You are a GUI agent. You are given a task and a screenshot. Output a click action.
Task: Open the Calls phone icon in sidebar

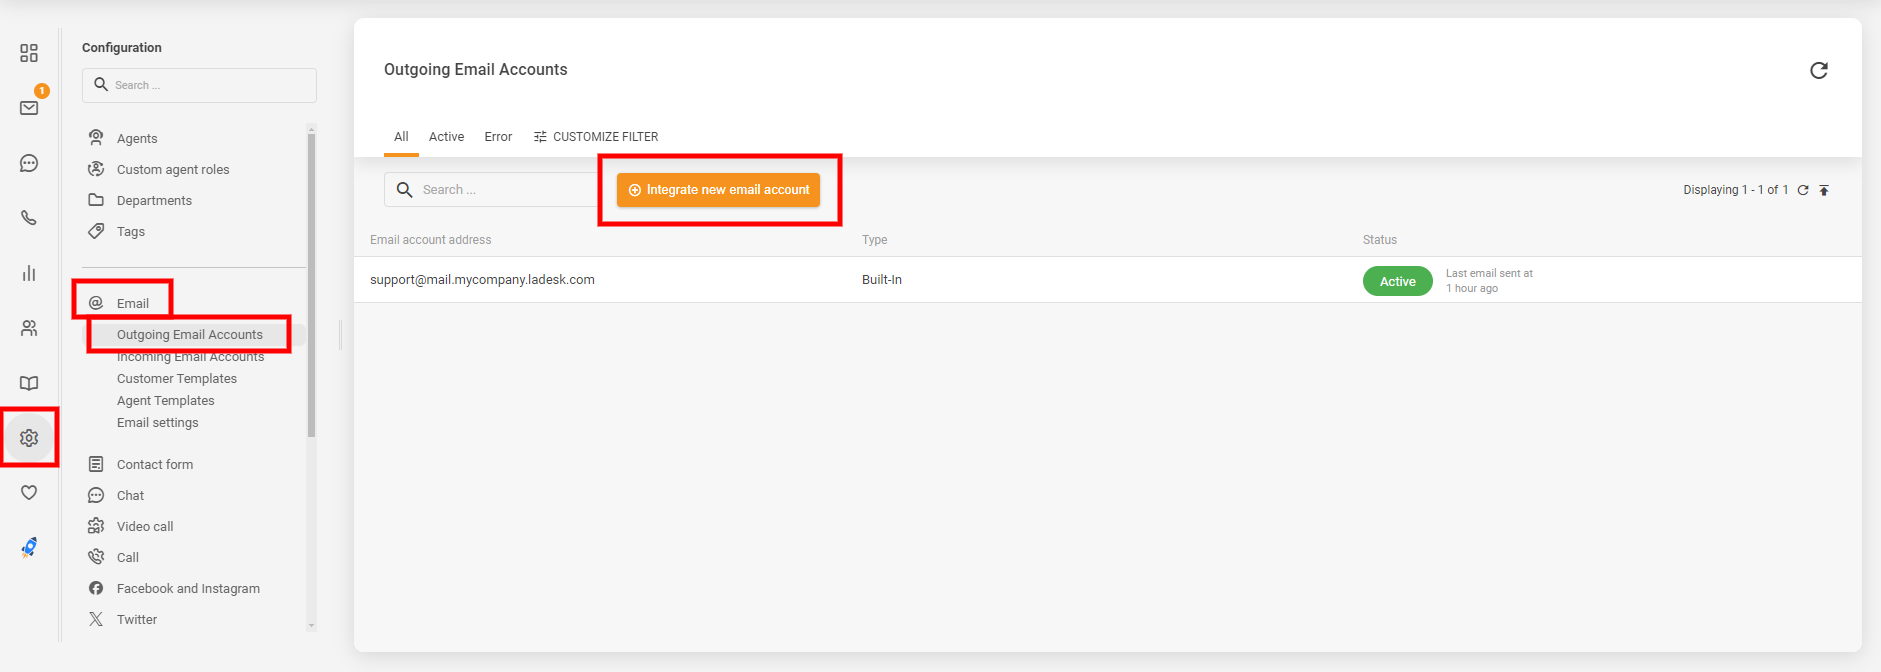click(29, 218)
